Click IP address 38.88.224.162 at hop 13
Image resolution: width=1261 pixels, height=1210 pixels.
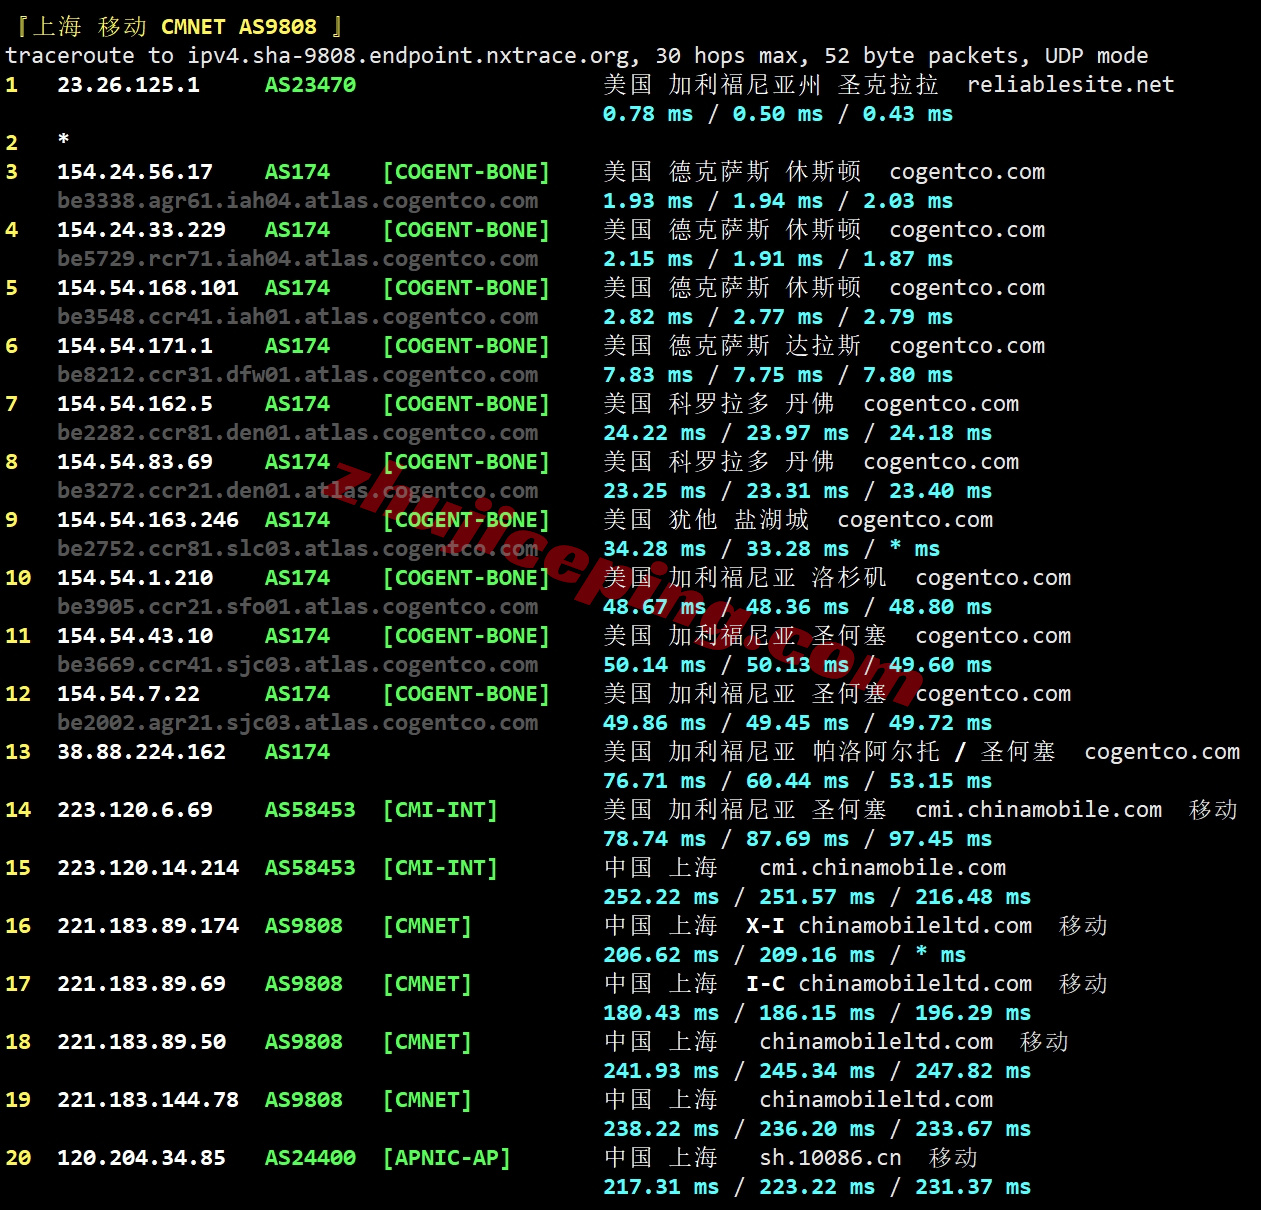pyautogui.click(x=141, y=752)
